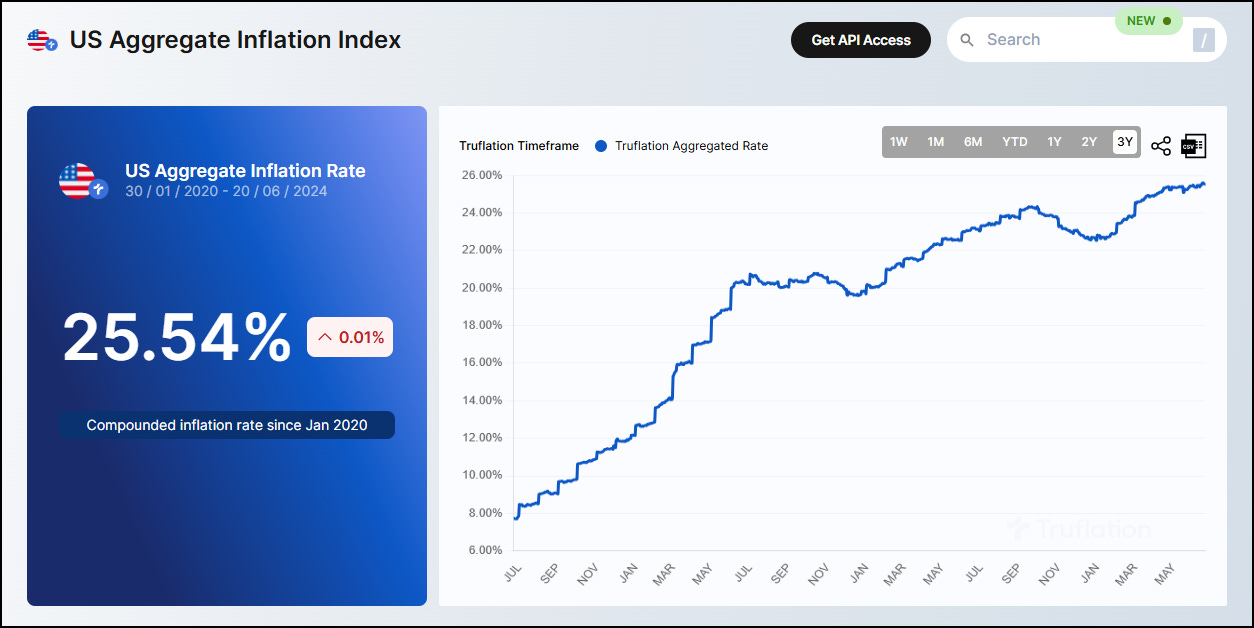Click the 20.00% y-axis label
The height and width of the screenshot is (628, 1254).
click(x=483, y=288)
